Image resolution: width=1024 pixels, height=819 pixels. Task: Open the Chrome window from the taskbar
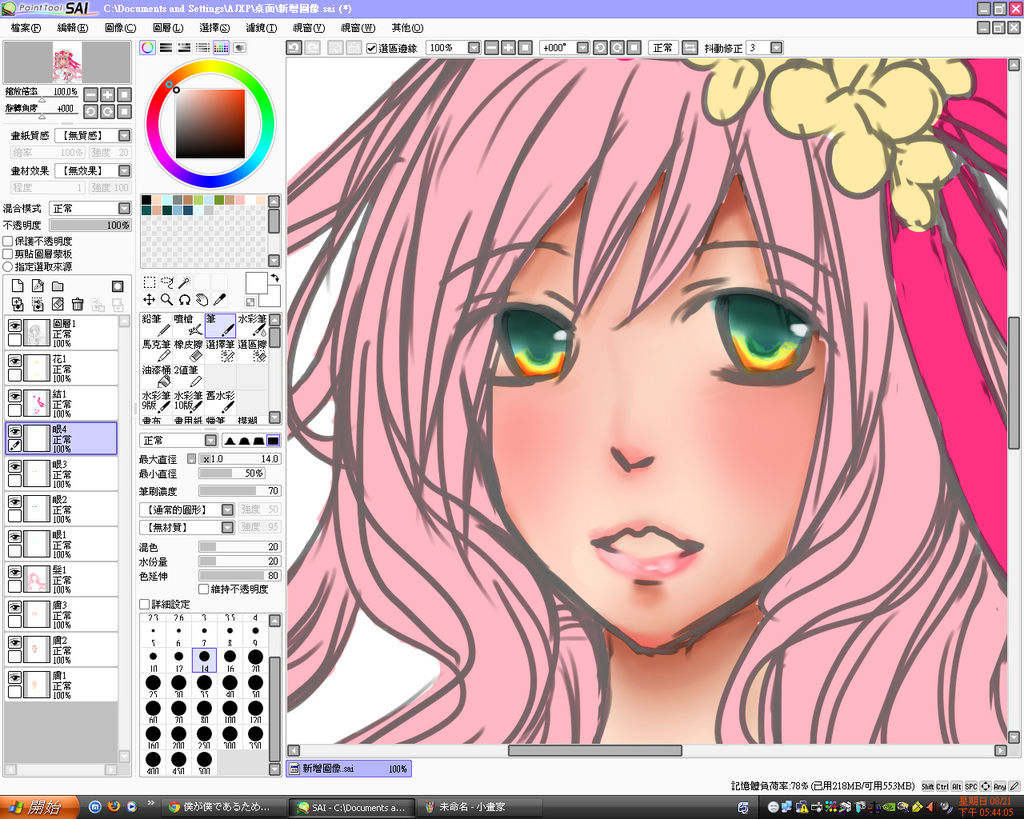coord(223,807)
